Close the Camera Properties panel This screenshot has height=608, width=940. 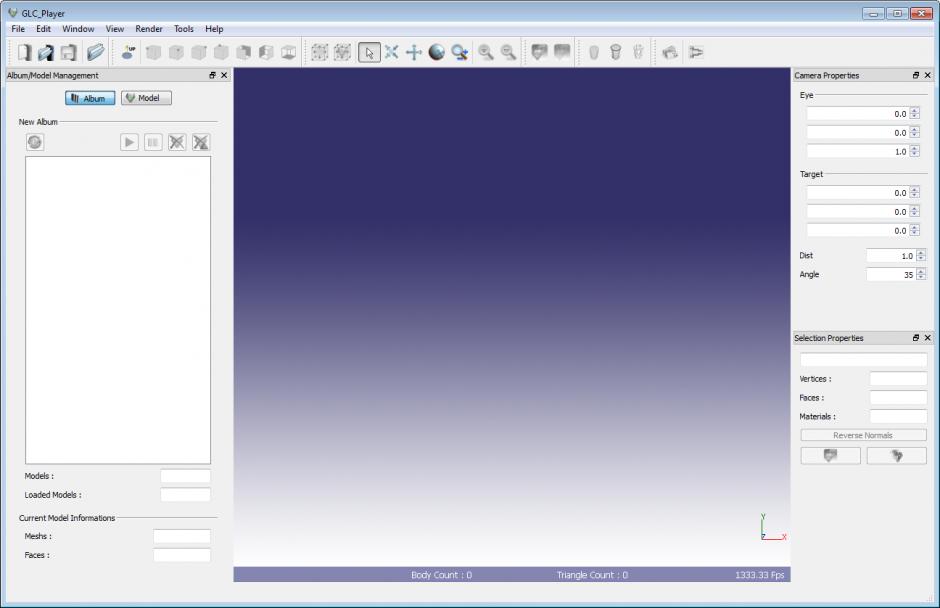927,75
